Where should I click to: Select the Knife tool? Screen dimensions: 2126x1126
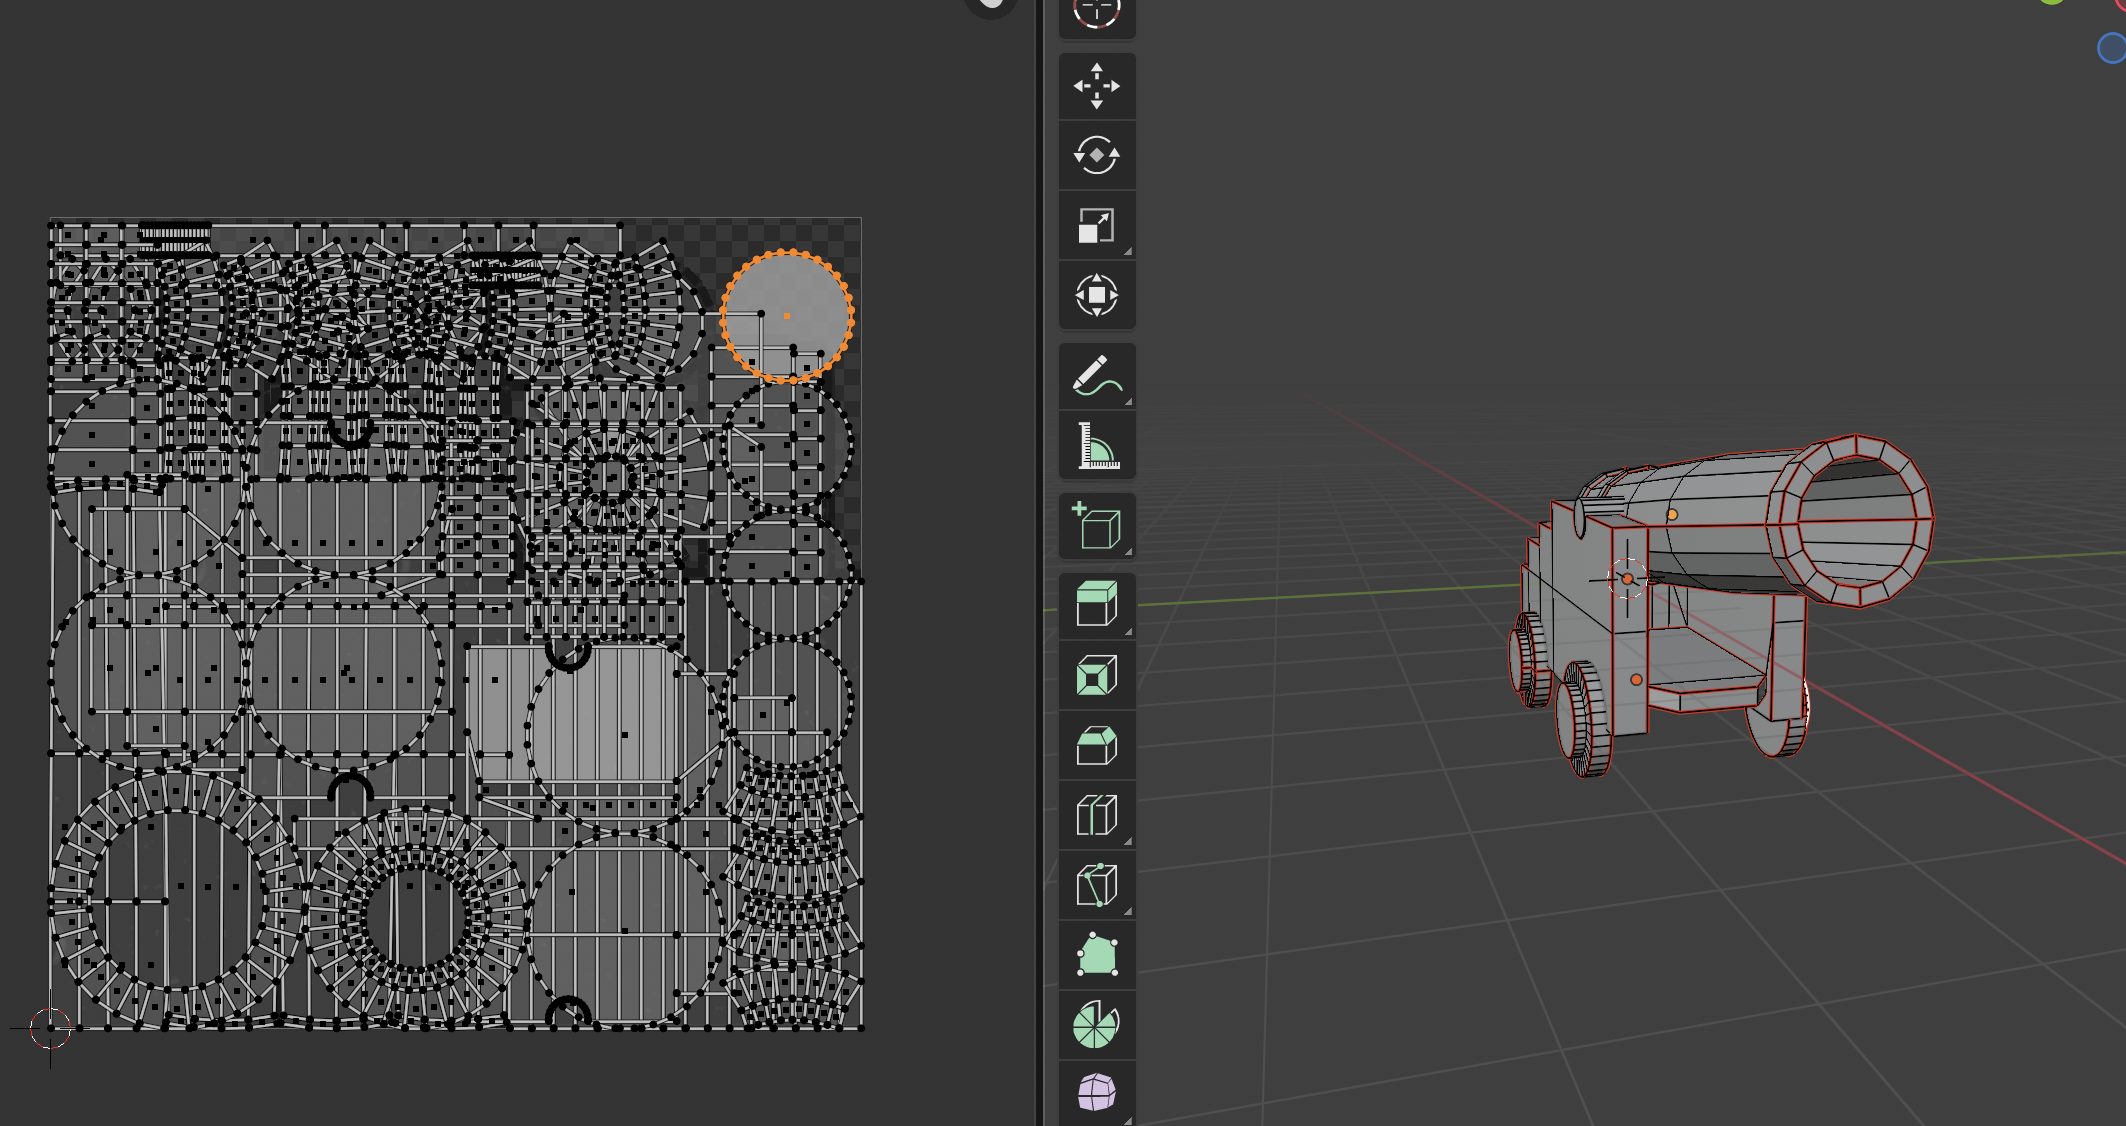(1097, 886)
